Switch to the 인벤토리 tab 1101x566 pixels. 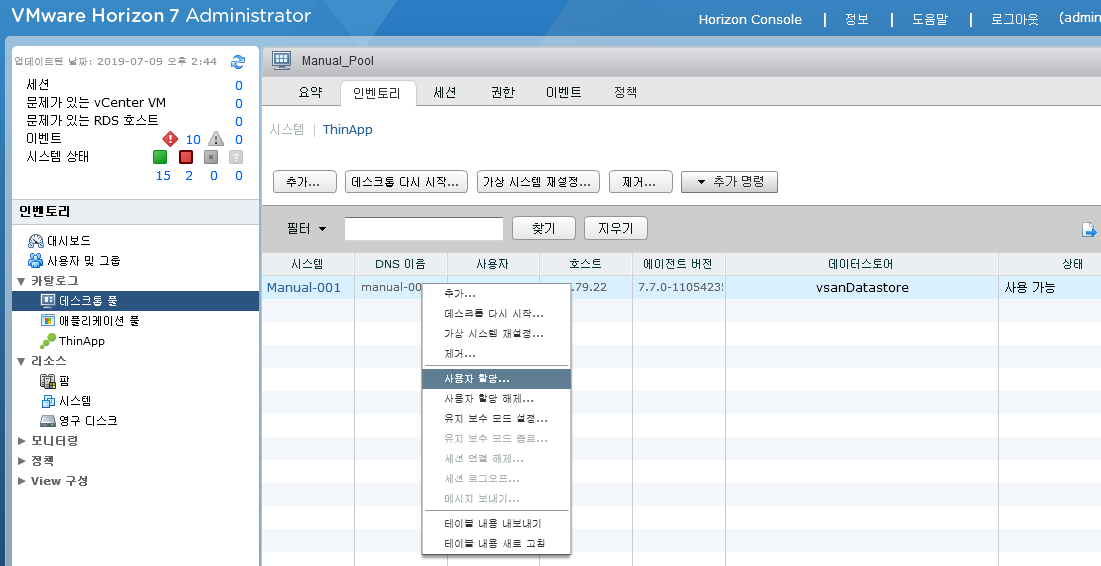coord(377,93)
